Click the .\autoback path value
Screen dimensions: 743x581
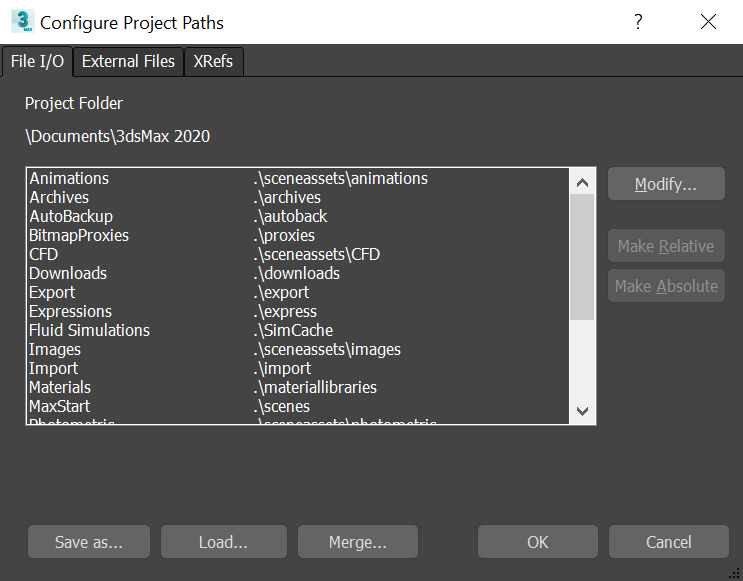click(x=290, y=217)
